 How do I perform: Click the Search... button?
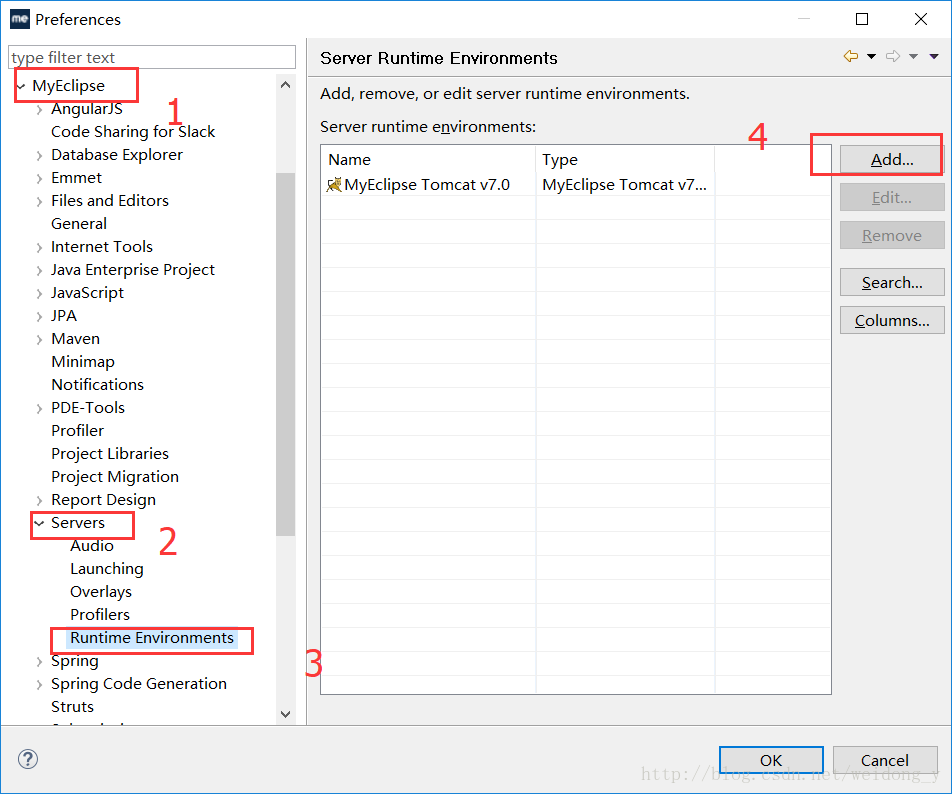(x=892, y=282)
